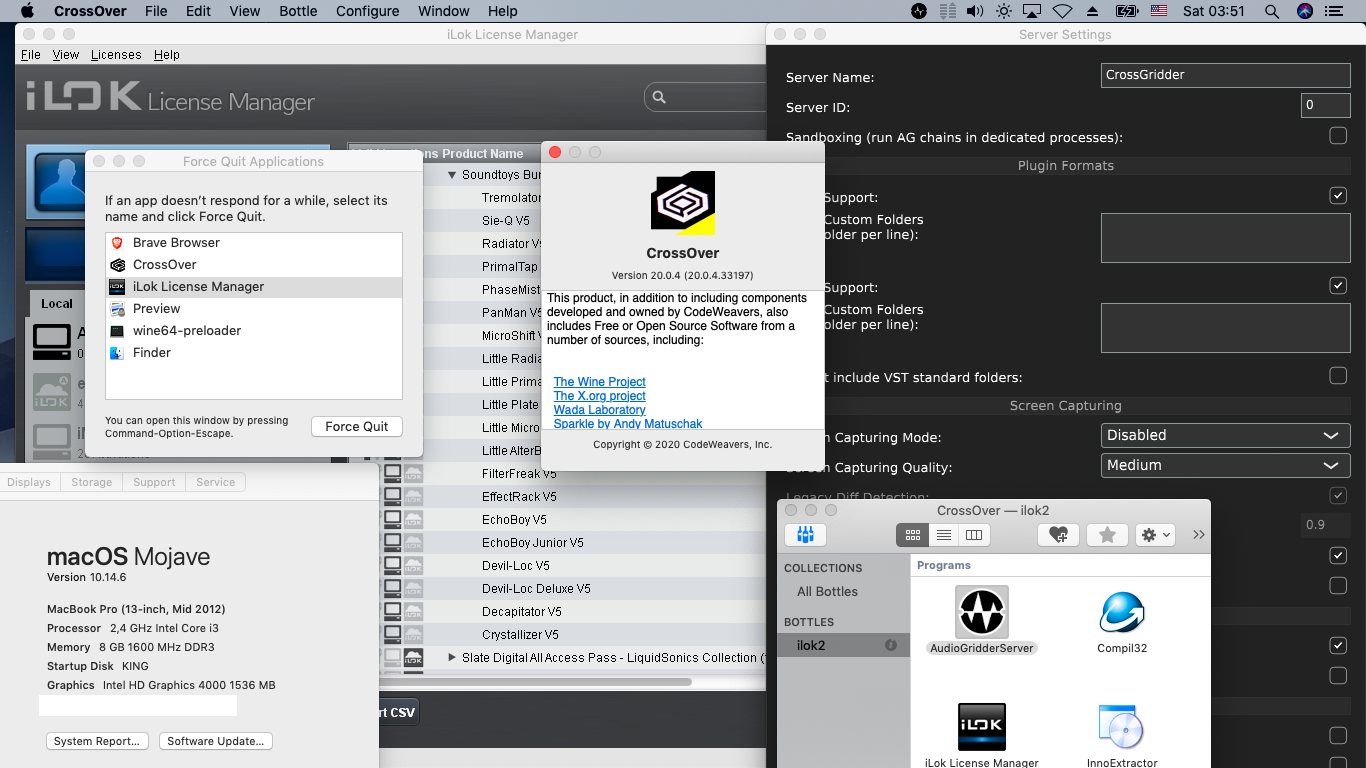Click the large CrossOver logo in About window
This screenshot has height=768, width=1366.
click(x=683, y=204)
